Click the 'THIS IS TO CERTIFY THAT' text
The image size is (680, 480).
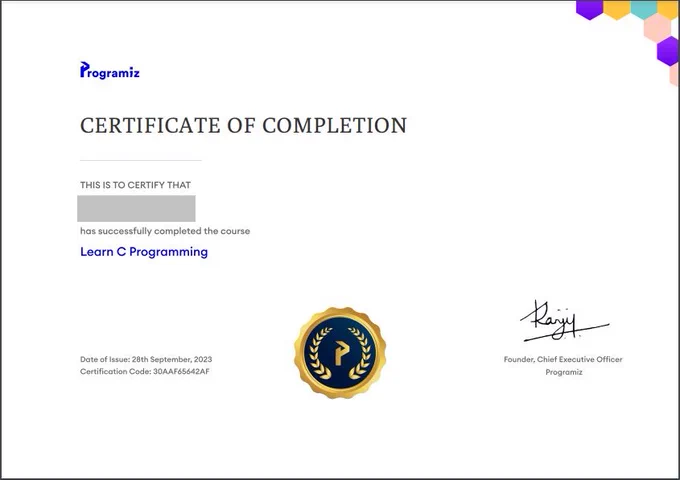click(x=135, y=185)
